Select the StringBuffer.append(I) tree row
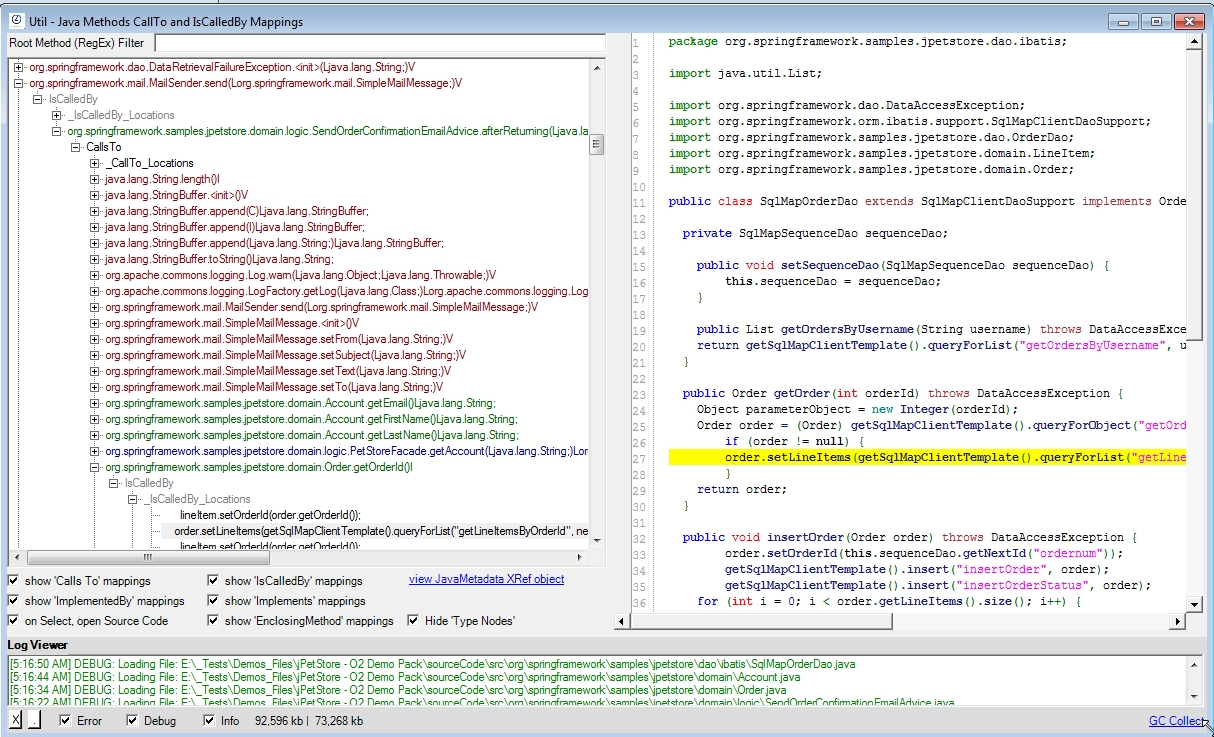The height and width of the screenshot is (737, 1214). click(x=234, y=227)
